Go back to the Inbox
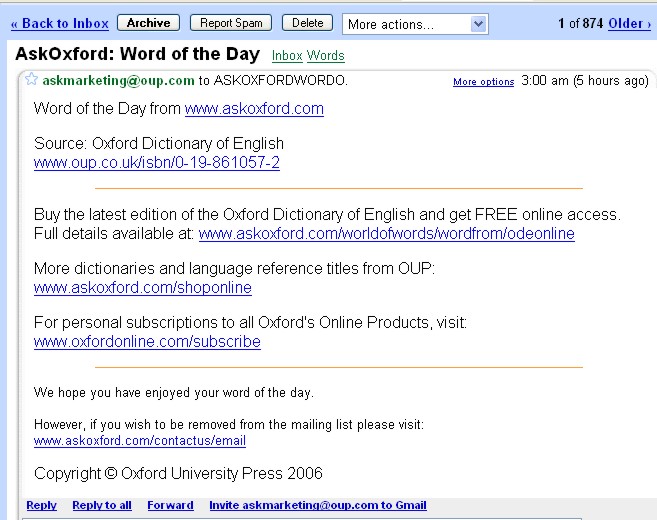657x520 pixels. pyautogui.click(x=59, y=23)
